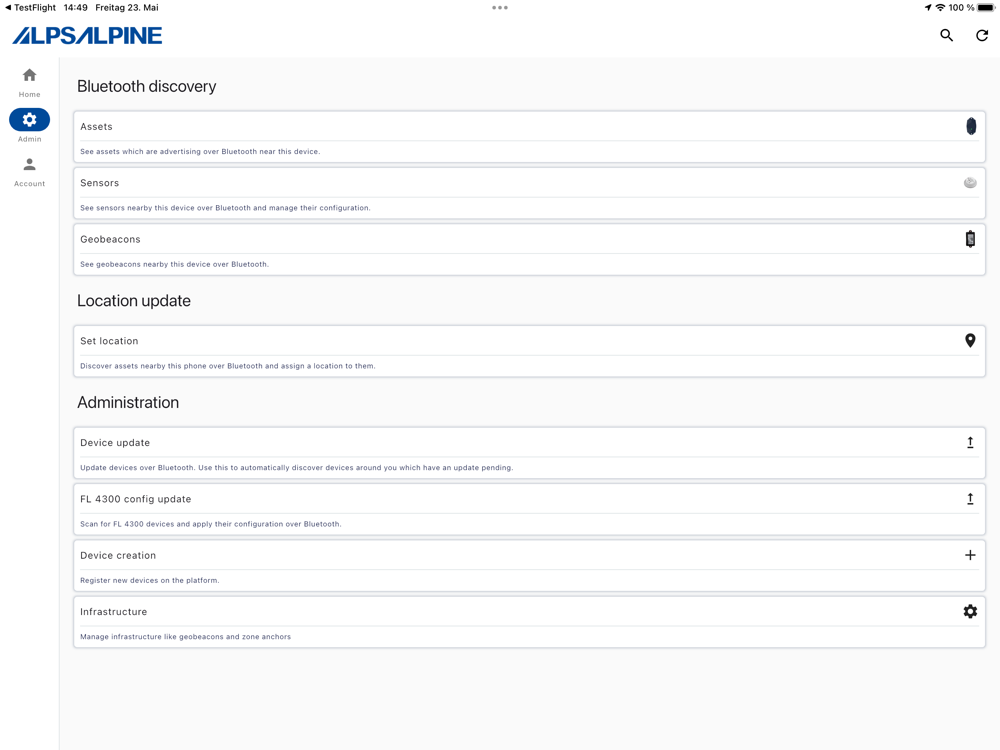The width and height of the screenshot is (1000, 750).
Task: Return to TestFlight via status bar back
Action: pos(30,8)
